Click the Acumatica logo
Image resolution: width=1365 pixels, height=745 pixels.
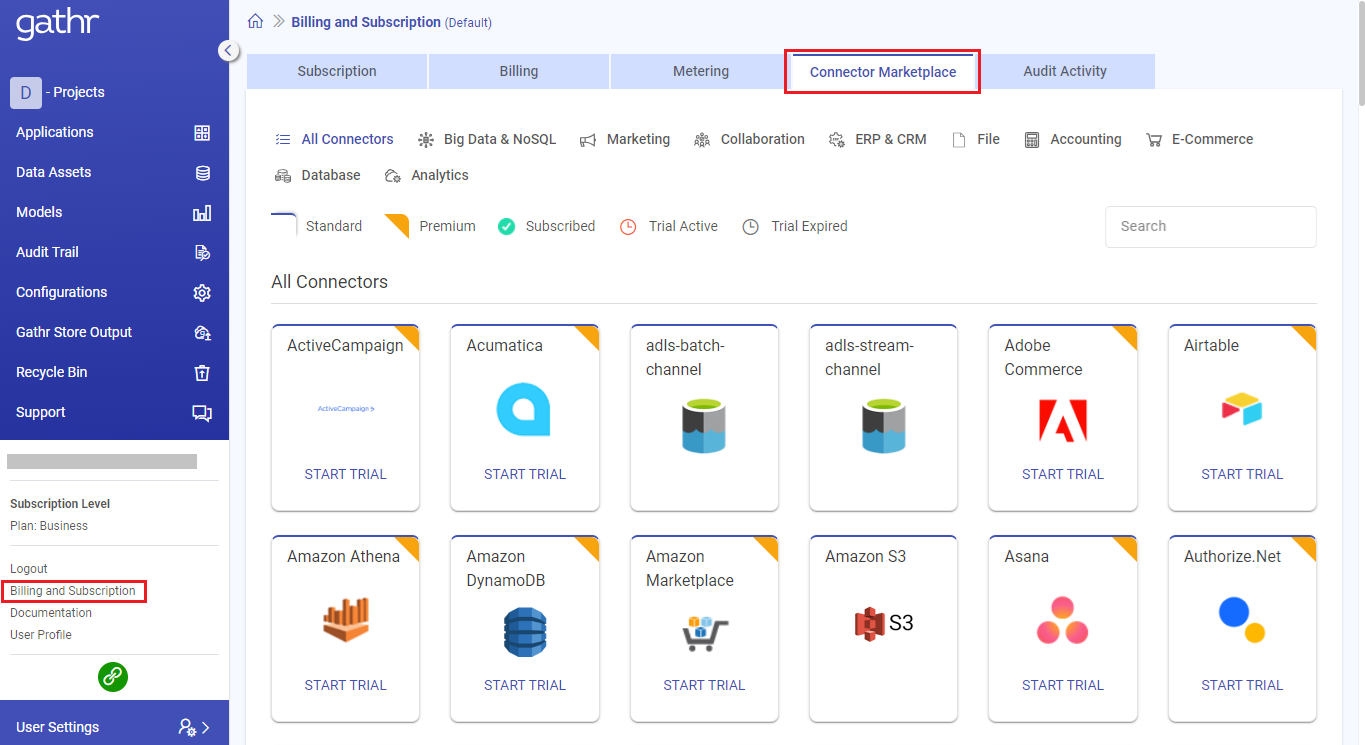pos(524,410)
